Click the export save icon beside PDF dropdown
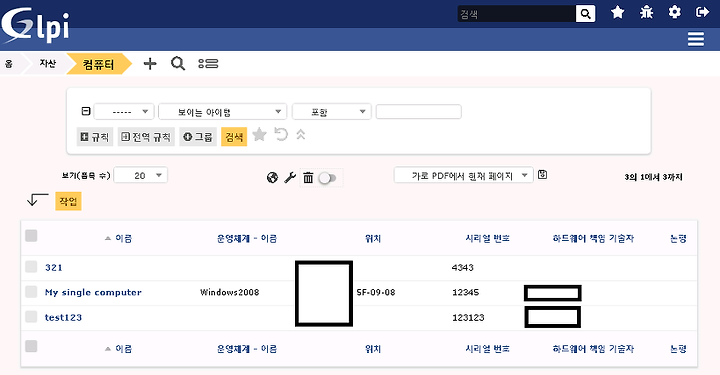 tap(542, 175)
